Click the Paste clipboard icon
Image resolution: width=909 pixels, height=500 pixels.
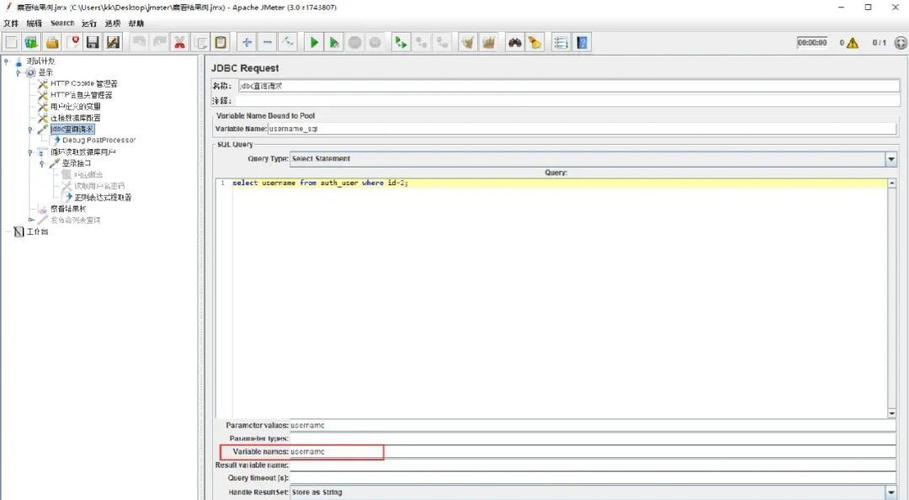pyautogui.click(x=221, y=42)
